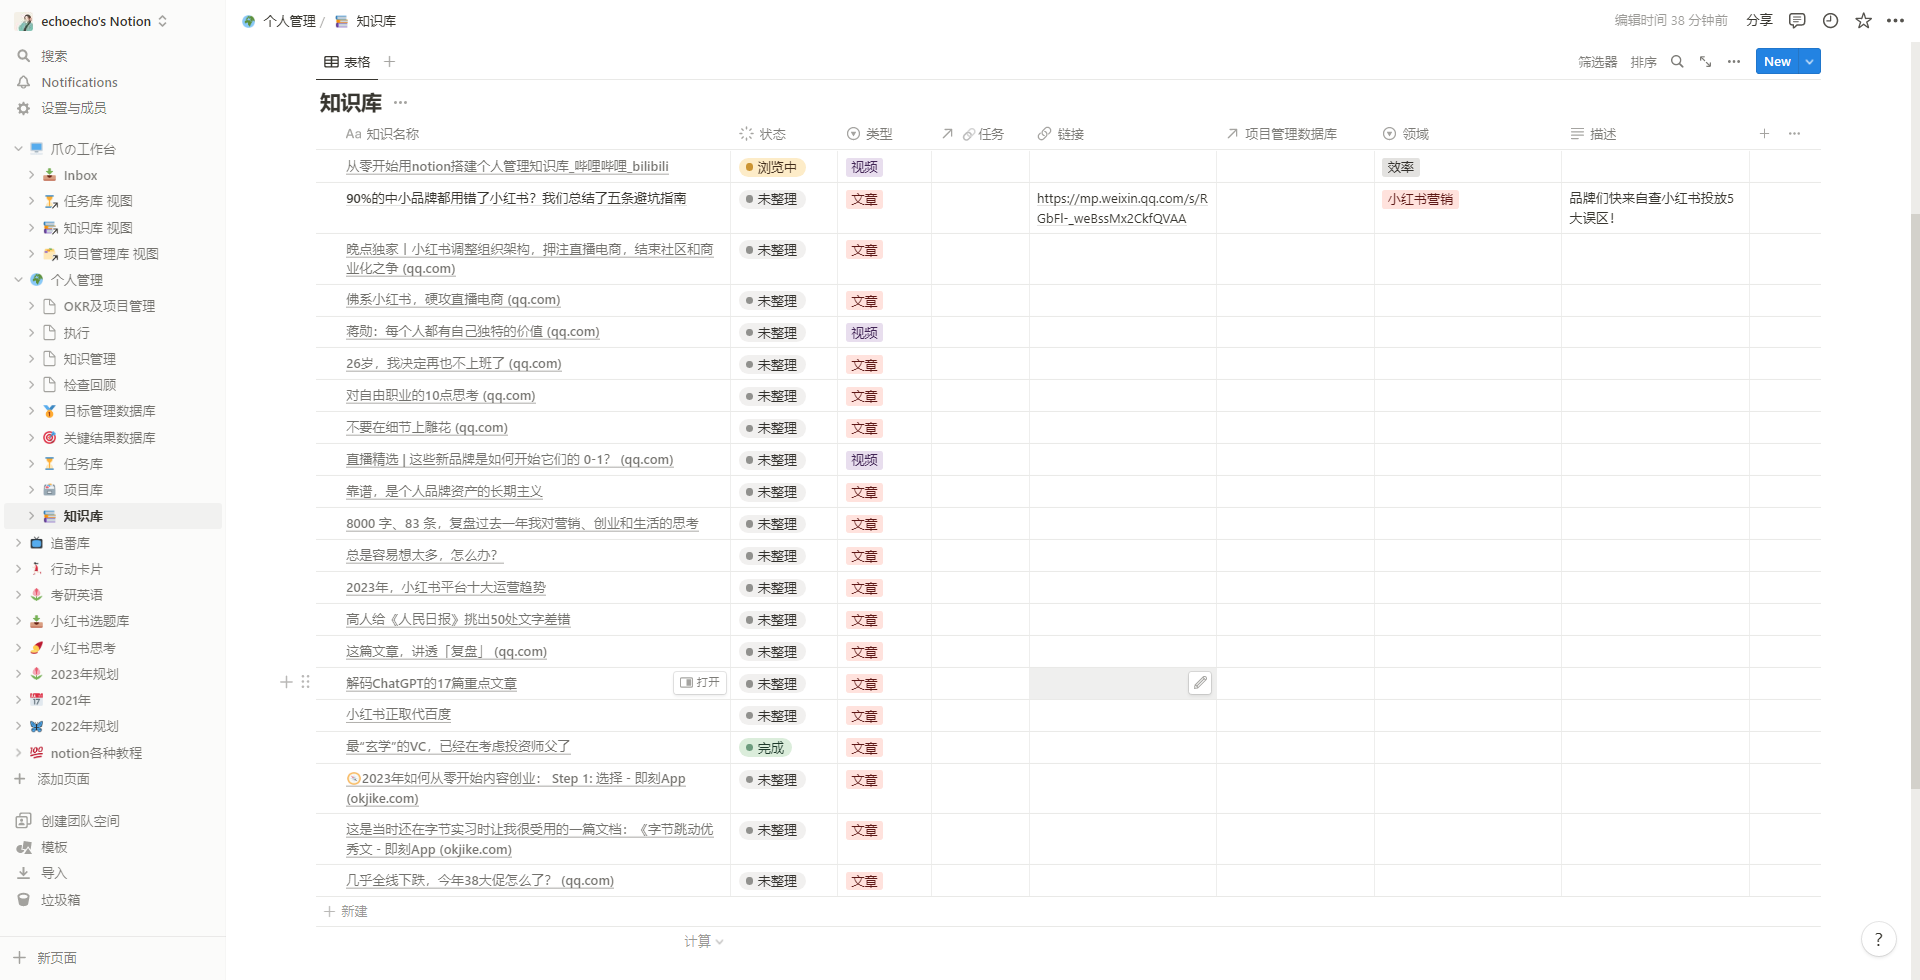
Task: Open the 小红书正取代百度 entry
Action: [x=398, y=715]
